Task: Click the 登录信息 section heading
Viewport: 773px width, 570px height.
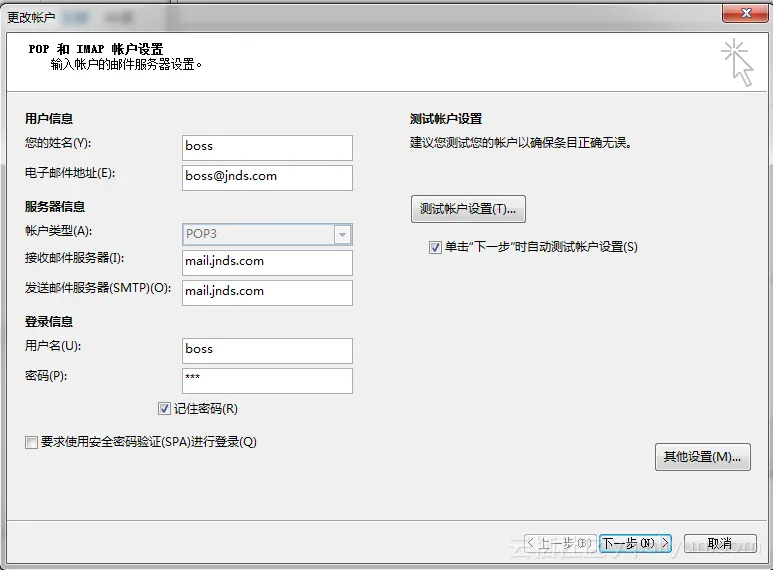Action: tap(49, 322)
